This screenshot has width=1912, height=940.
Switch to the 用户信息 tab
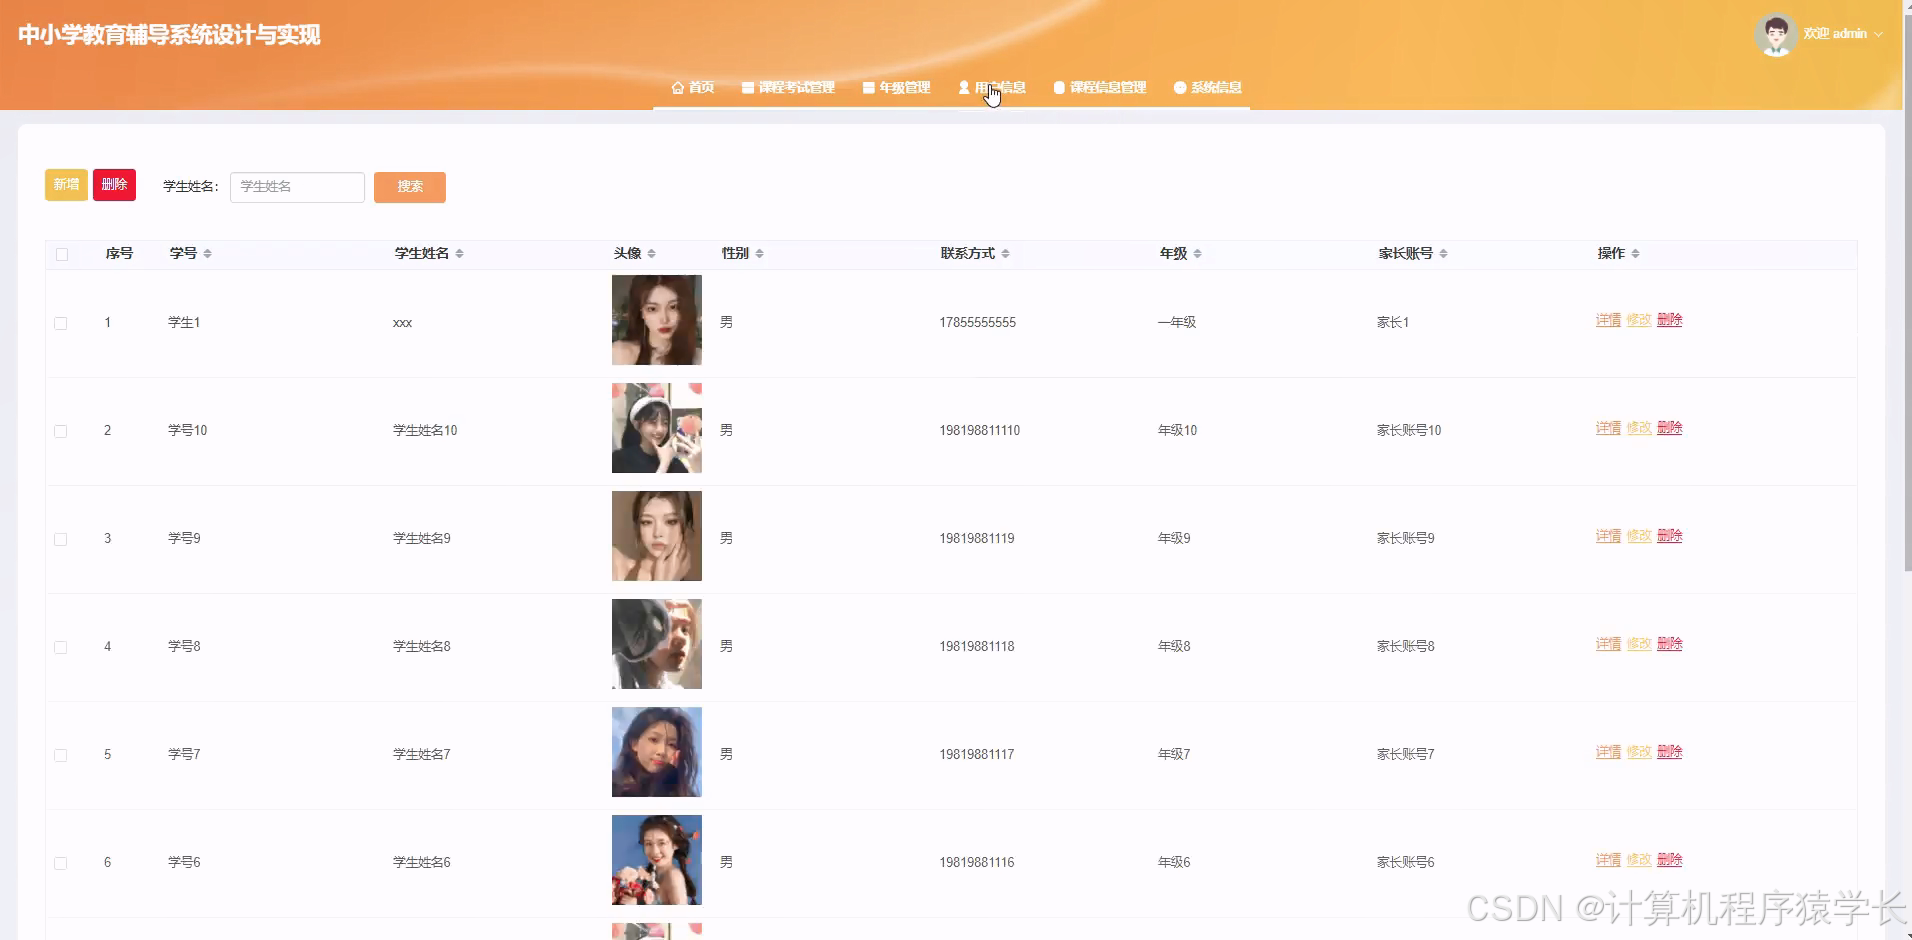(x=999, y=87)
